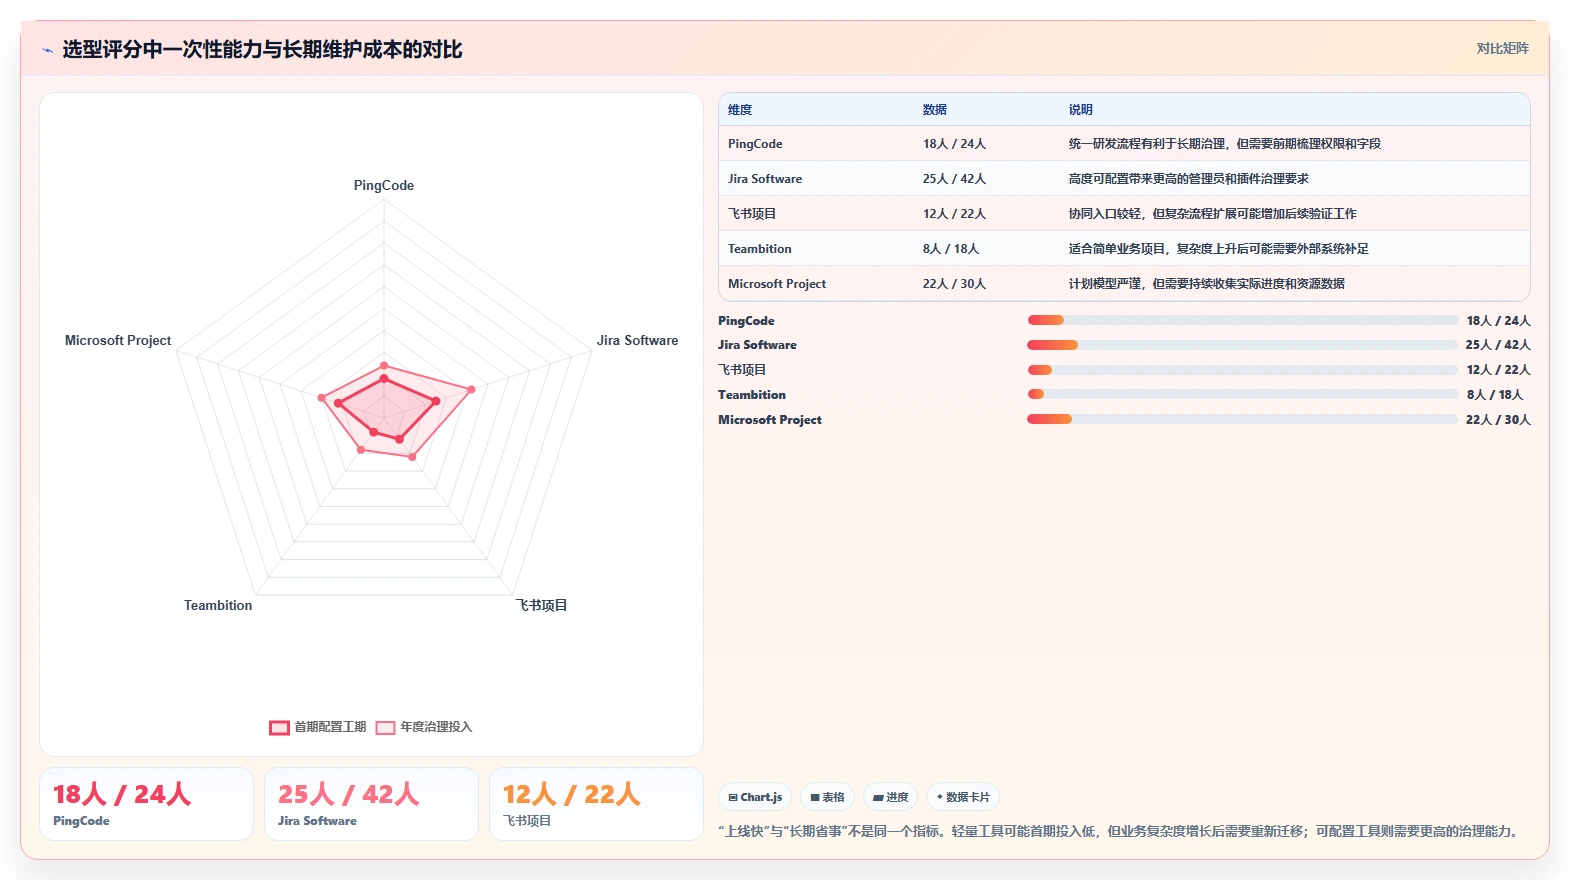Select the PingCode table row name
Image resolution: width=1570 pixels, height=880 pixels.
[x=755, y=144]
